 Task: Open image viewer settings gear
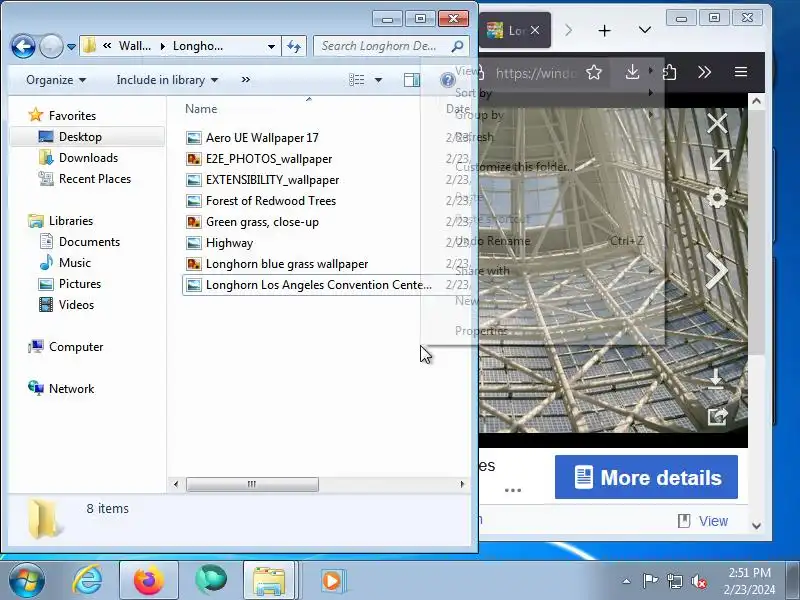[x=717, y=198]
